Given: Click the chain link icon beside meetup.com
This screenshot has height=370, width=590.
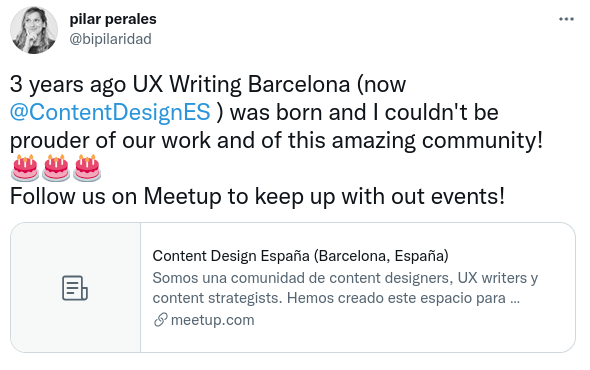Looking at the screenshot, I should tap(160, 320).
